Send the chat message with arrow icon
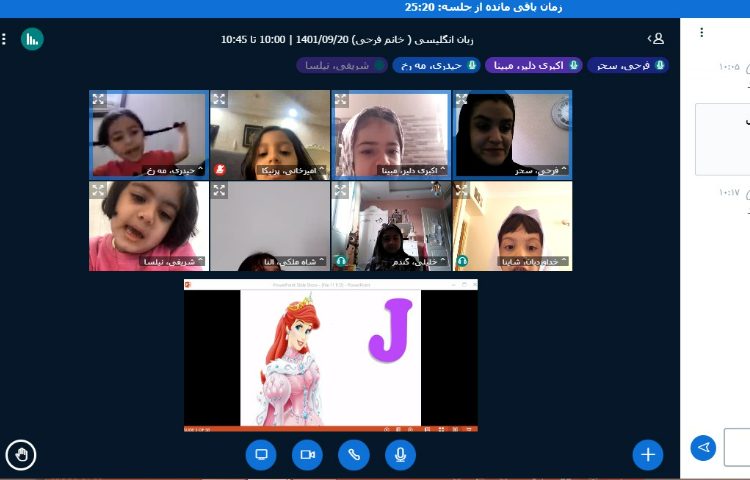The image size is (750, 480). coord(703,447)
